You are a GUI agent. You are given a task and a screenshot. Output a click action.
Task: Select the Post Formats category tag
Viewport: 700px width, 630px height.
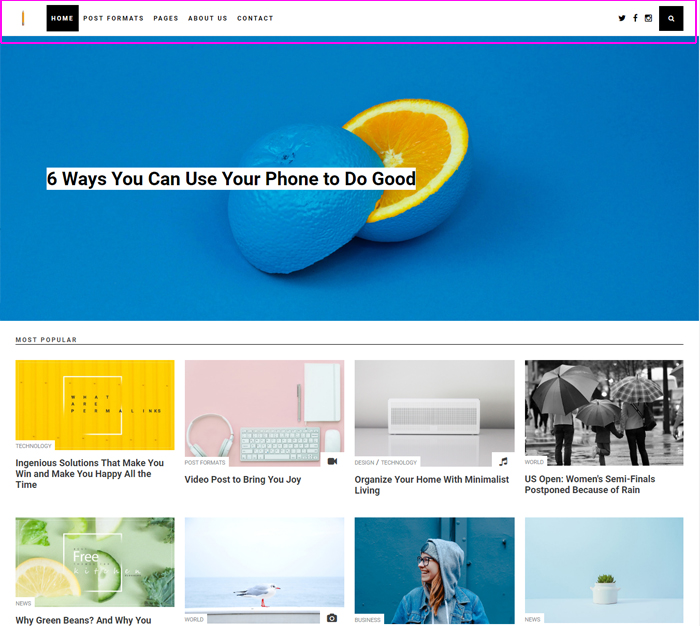[x=205, y=463]
